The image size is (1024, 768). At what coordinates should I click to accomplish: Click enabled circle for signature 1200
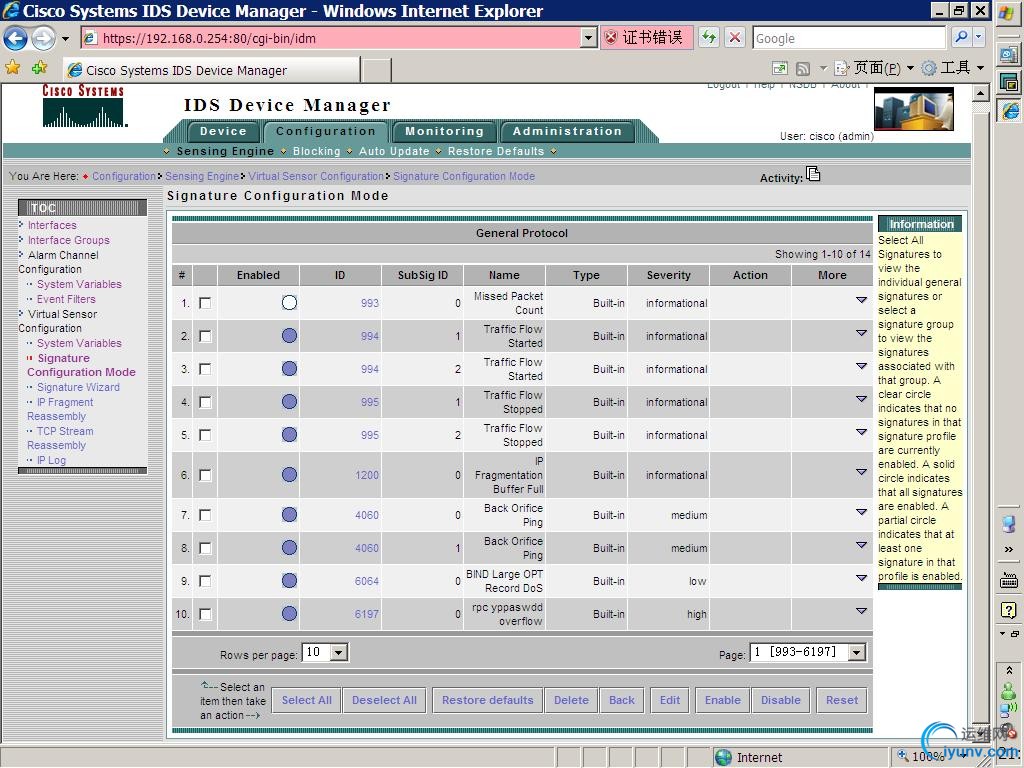[289, 475]
